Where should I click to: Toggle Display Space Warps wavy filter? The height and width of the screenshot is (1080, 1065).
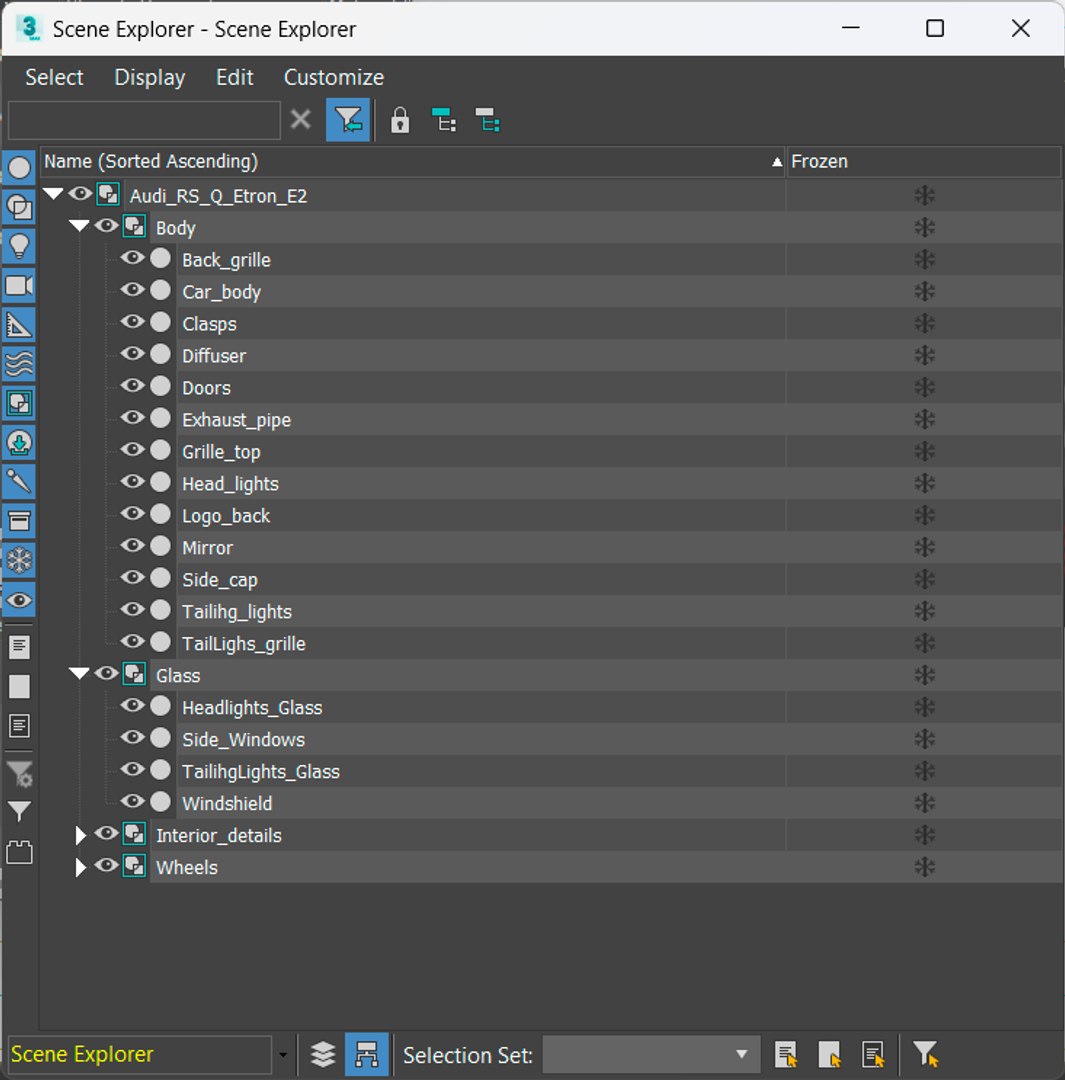19,364
